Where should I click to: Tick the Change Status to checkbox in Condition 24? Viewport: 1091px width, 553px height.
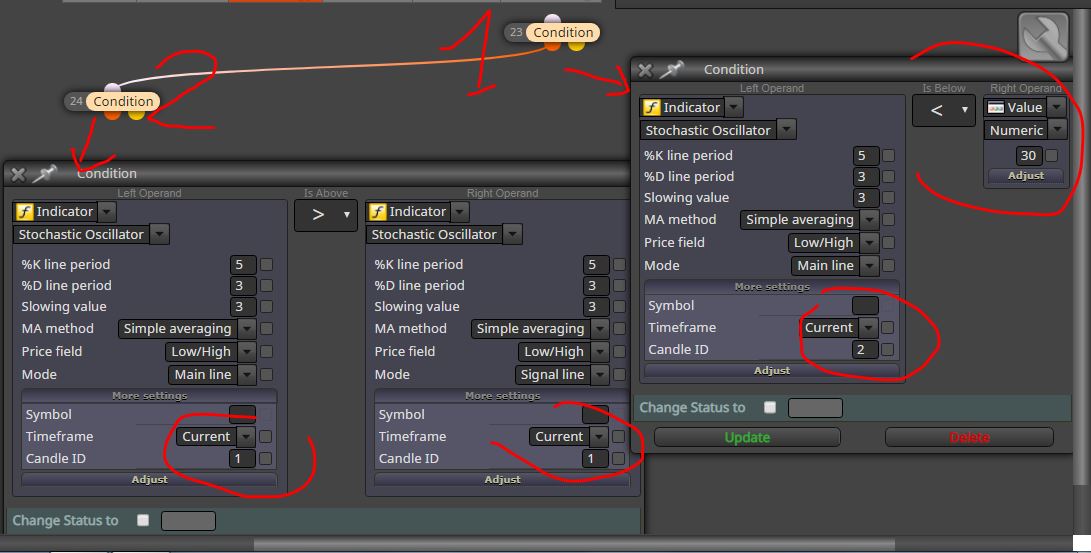(x=143, y=520)
